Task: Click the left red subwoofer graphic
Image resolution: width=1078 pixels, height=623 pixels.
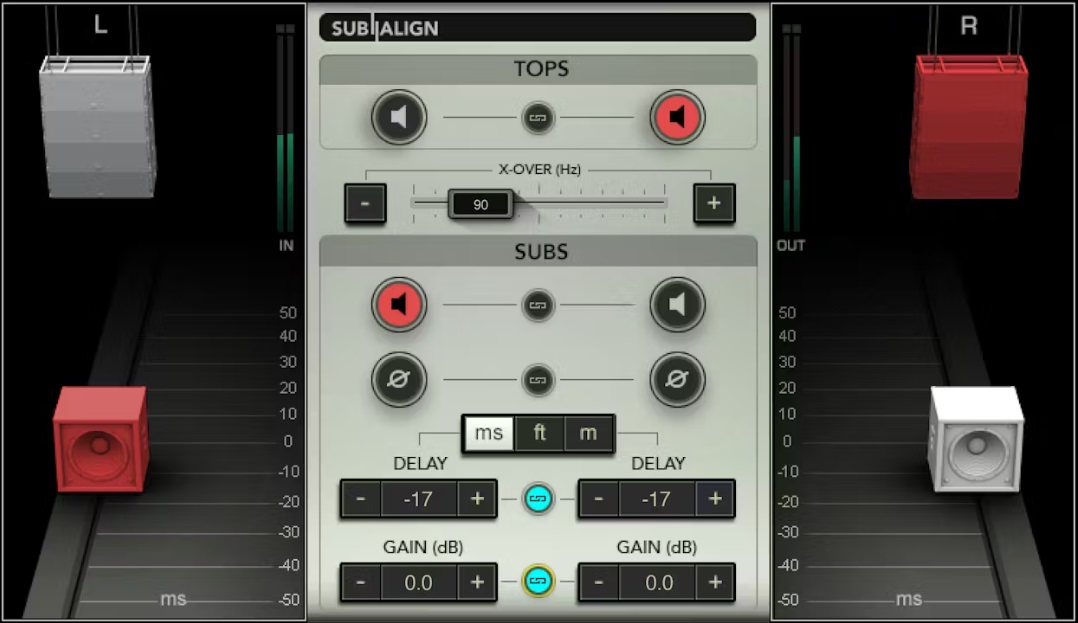Action: pyautogui.click(x=100, y=440)
